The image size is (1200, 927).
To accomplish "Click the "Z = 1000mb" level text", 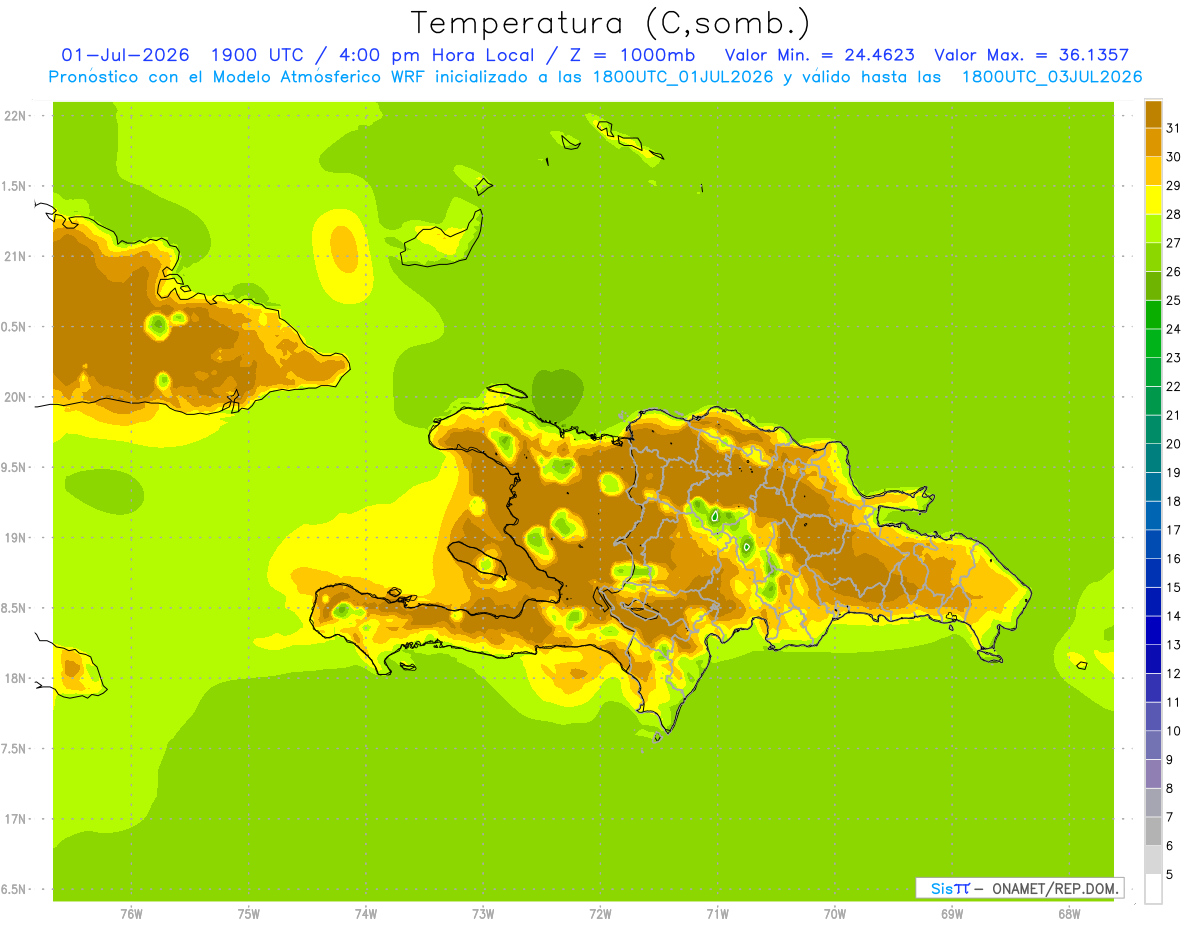I will pos(632,55).
